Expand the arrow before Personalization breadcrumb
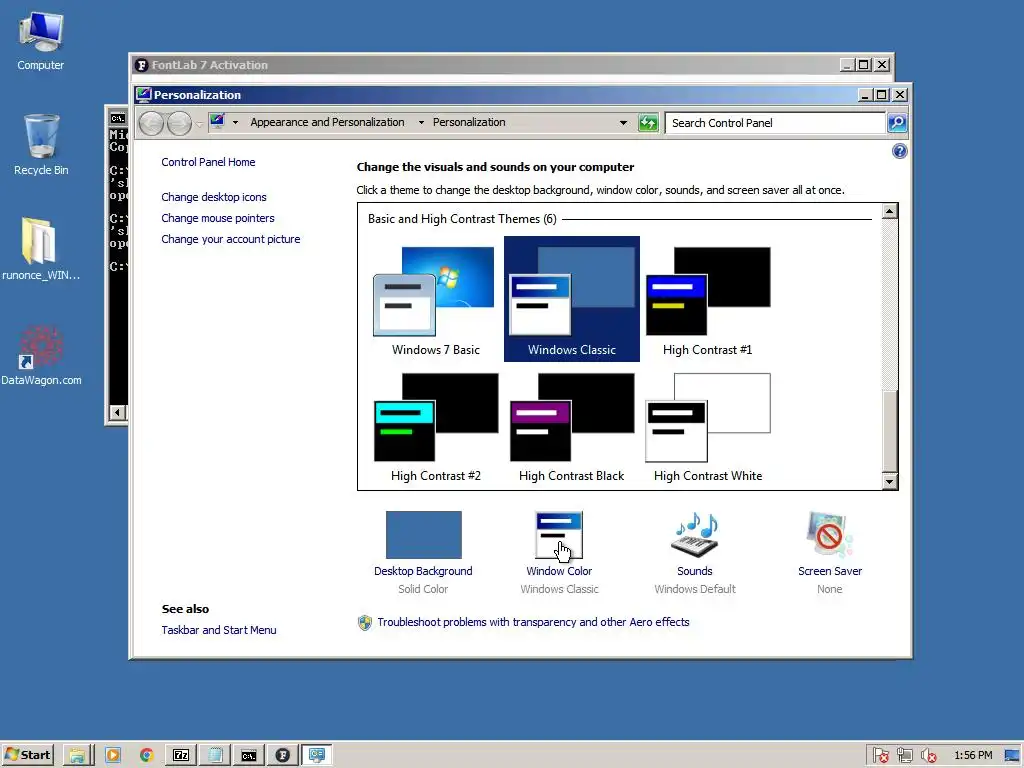Viewport: 1024px width, 768px height. [x=421, y=122]
